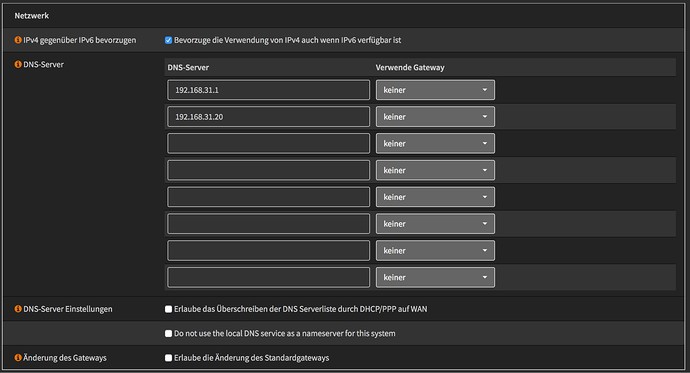
Task: Open help icon next to DNS-Server label
Action: pyautogui.click(x=18, y=64)
